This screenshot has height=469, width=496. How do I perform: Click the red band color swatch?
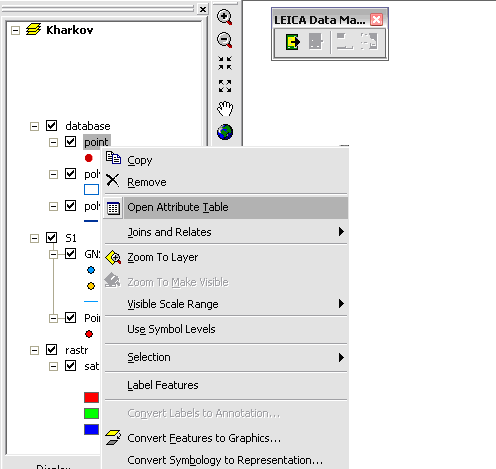tap(91, 397)
